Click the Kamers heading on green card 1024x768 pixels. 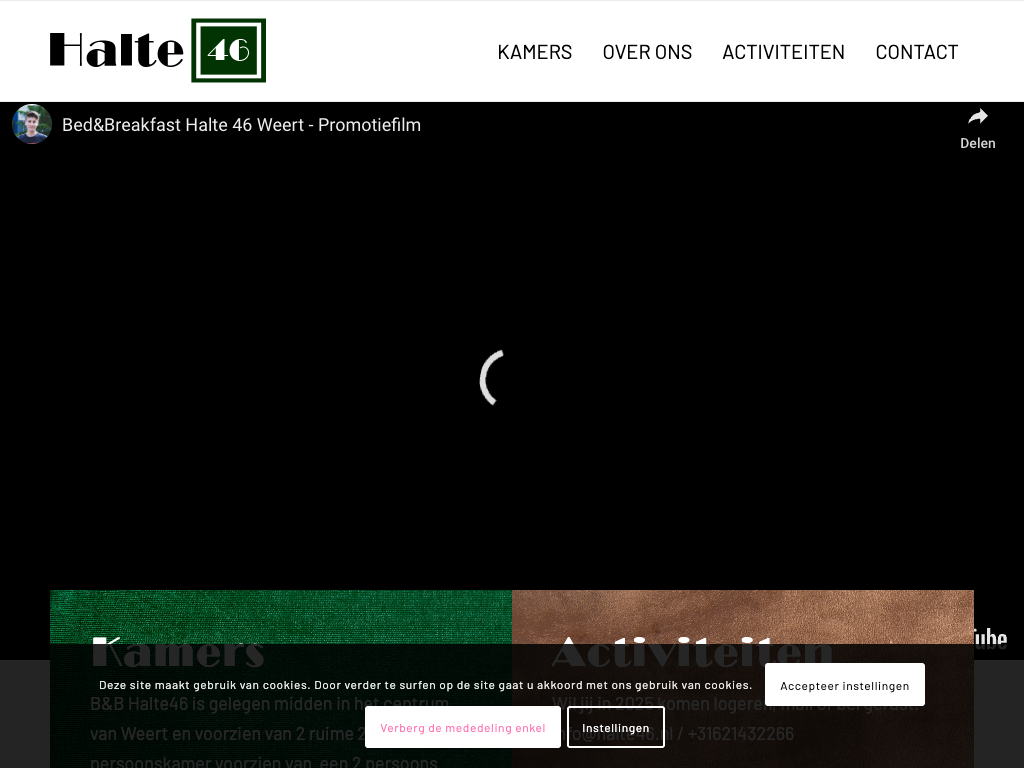click(x=178, y=652)
